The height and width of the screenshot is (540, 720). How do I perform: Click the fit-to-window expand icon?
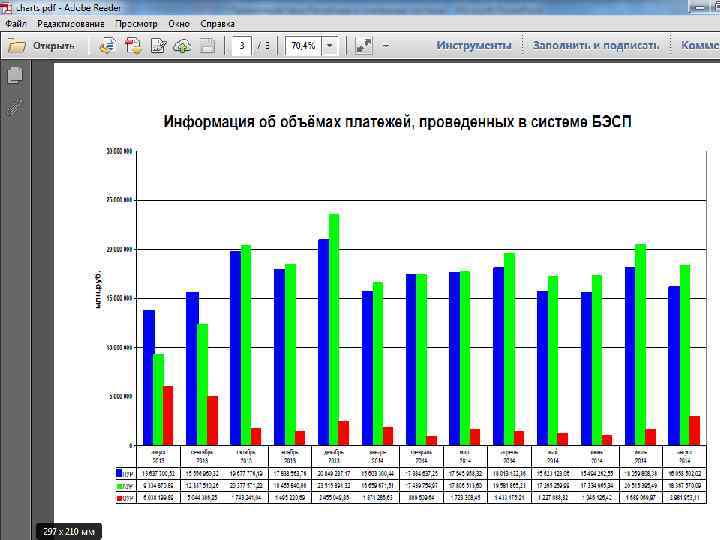pyautogui.click(x=363, y=45)
